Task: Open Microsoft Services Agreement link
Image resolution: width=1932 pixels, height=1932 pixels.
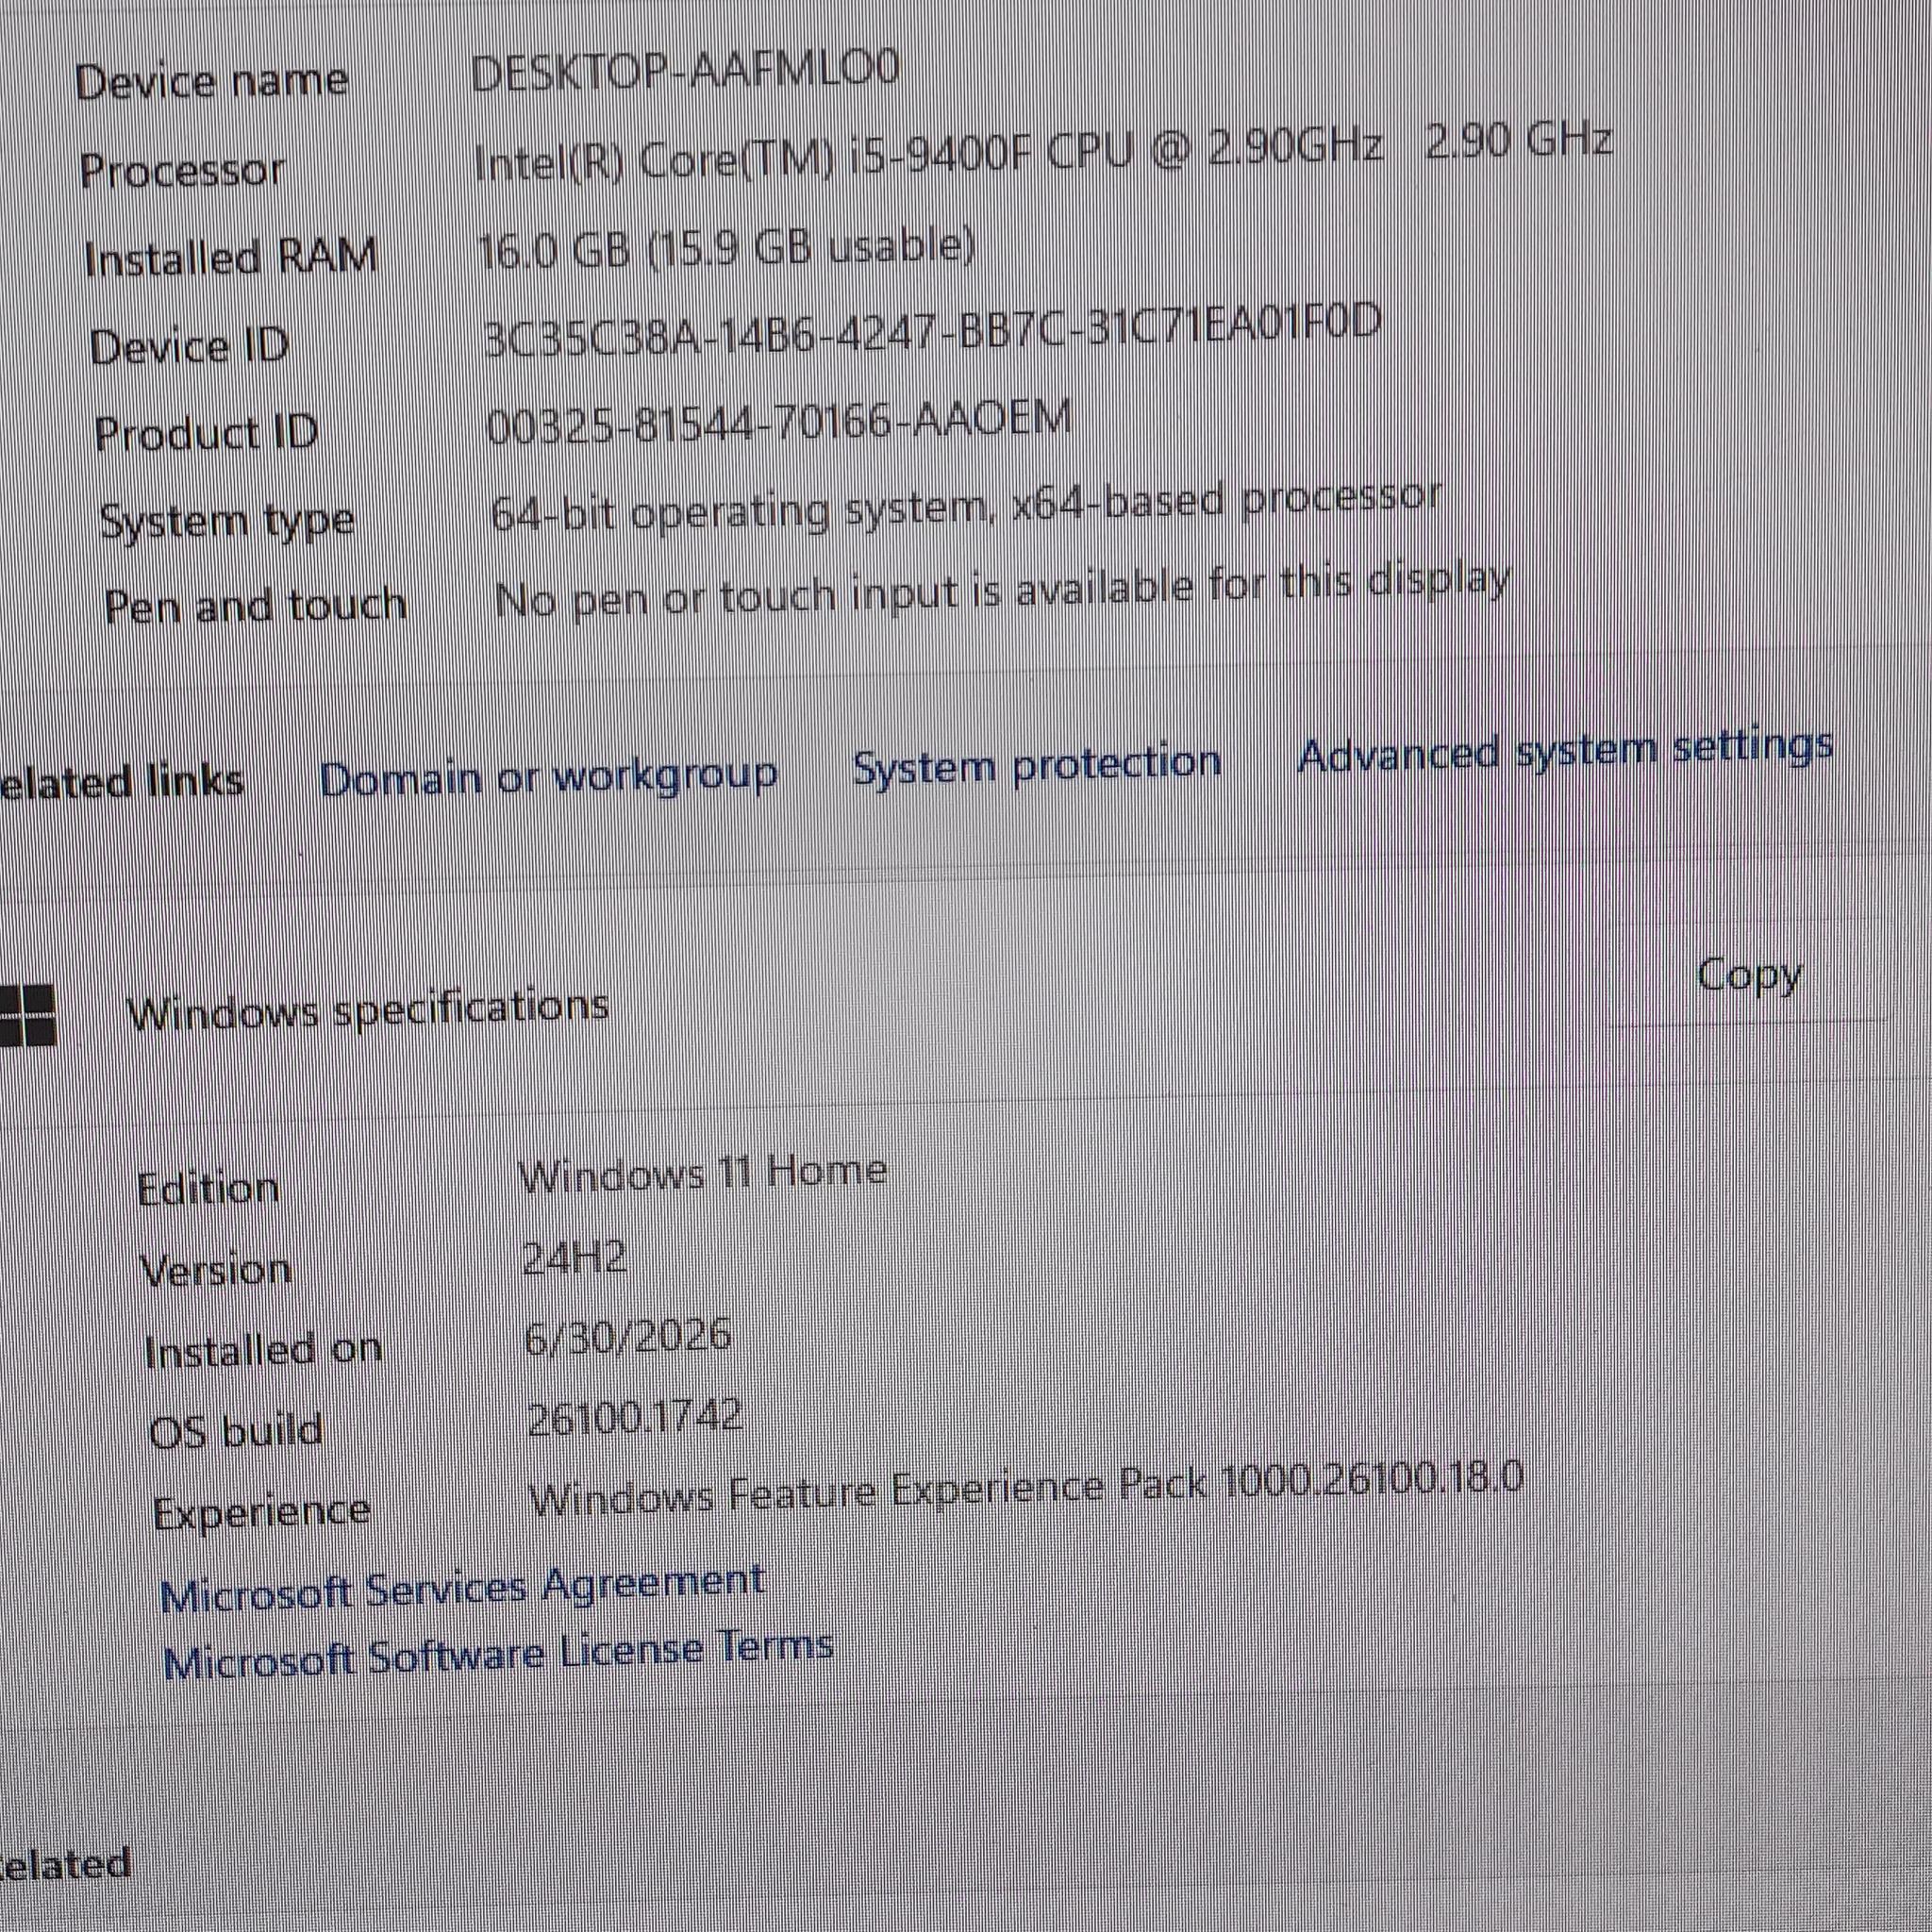Action: (x=463, y=1587)
